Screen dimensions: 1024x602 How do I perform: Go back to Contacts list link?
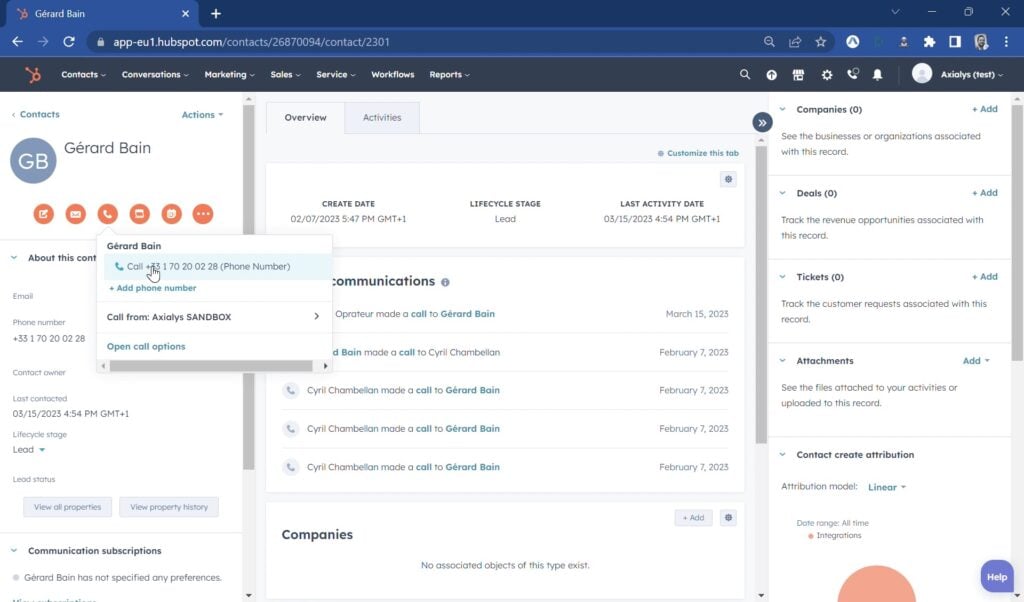coord(35,114)
